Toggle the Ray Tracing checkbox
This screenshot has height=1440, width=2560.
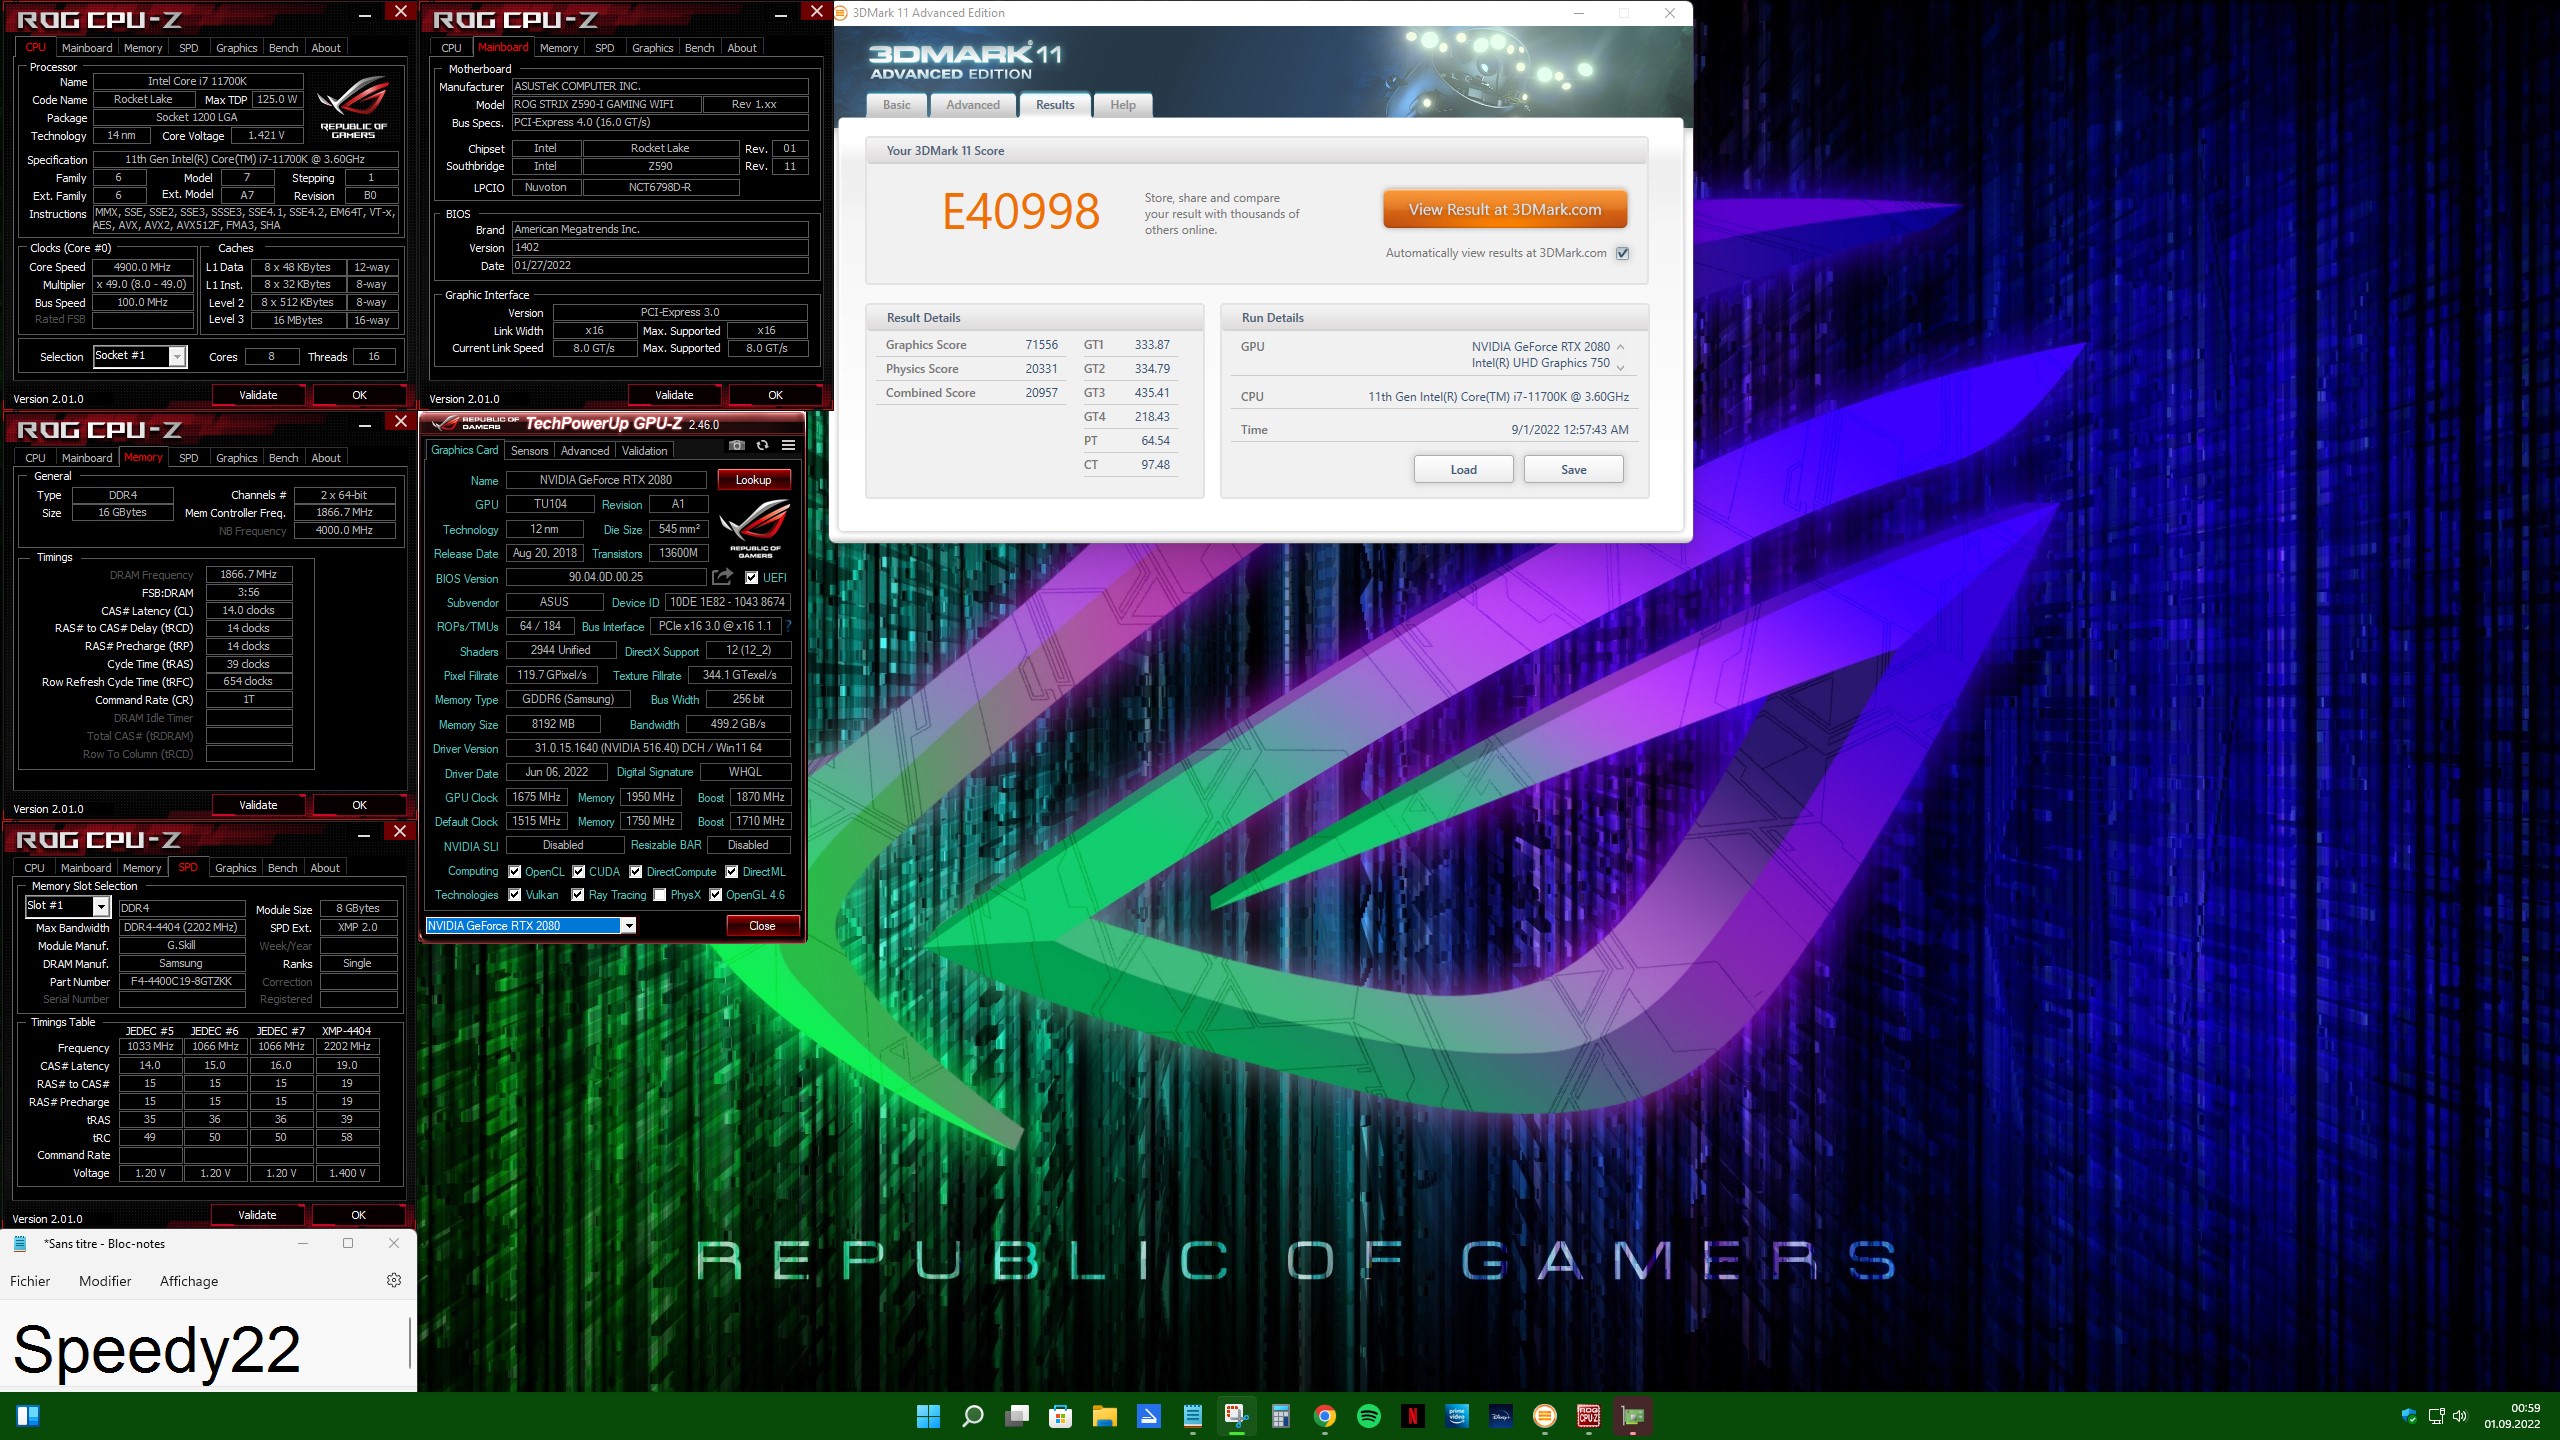click(x=577, y=895)
